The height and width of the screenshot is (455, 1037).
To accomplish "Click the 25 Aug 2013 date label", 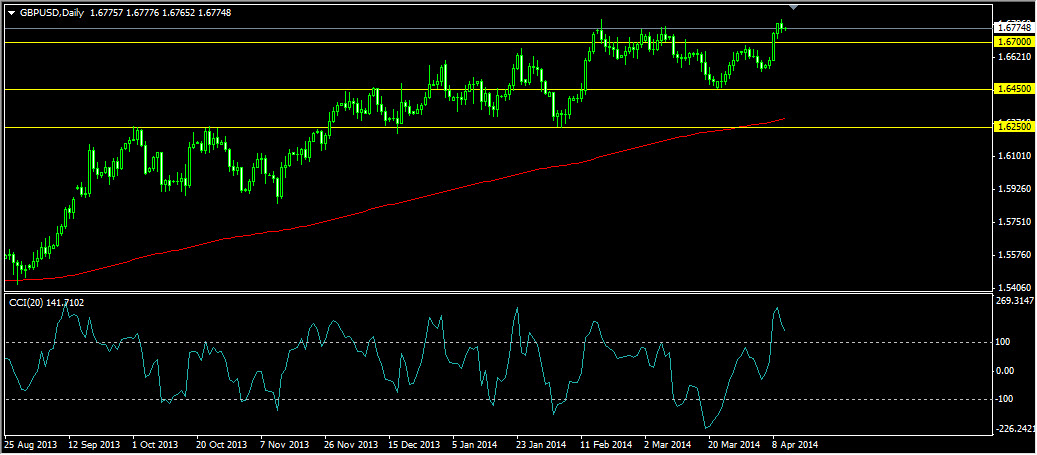I will [x=30, y=444].
